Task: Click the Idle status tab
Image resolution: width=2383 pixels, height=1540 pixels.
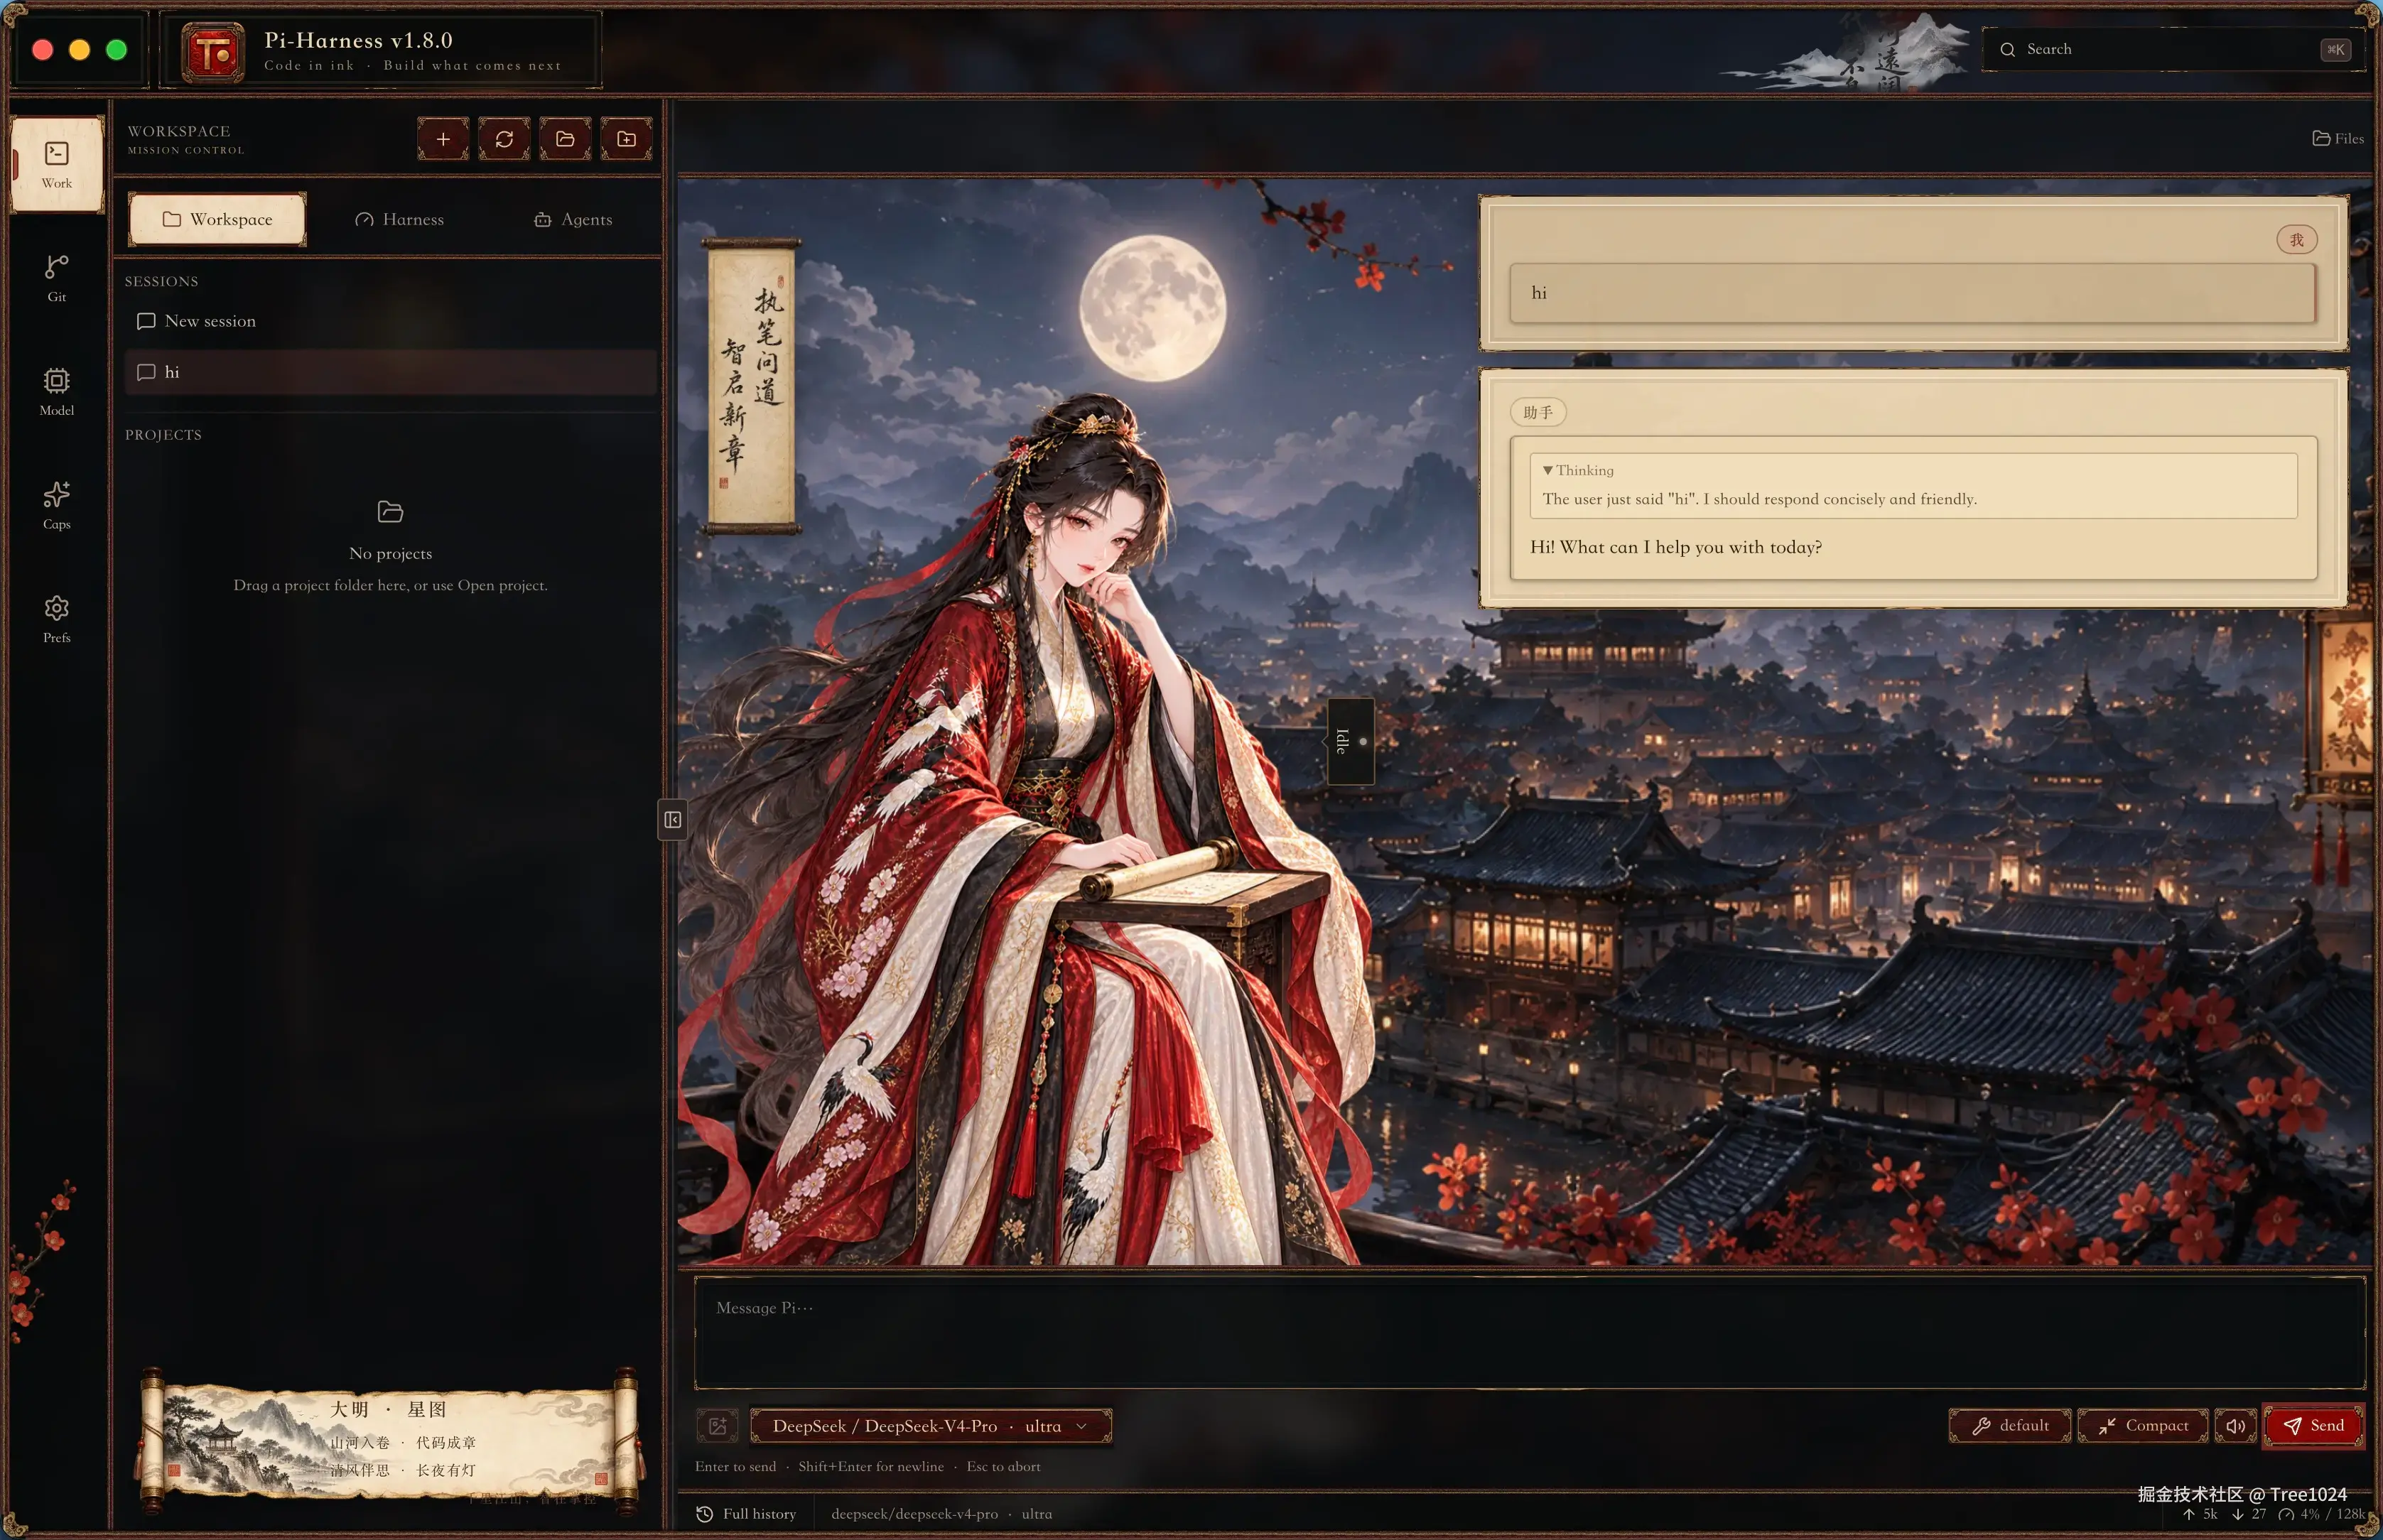Action: coord(1350,741)
